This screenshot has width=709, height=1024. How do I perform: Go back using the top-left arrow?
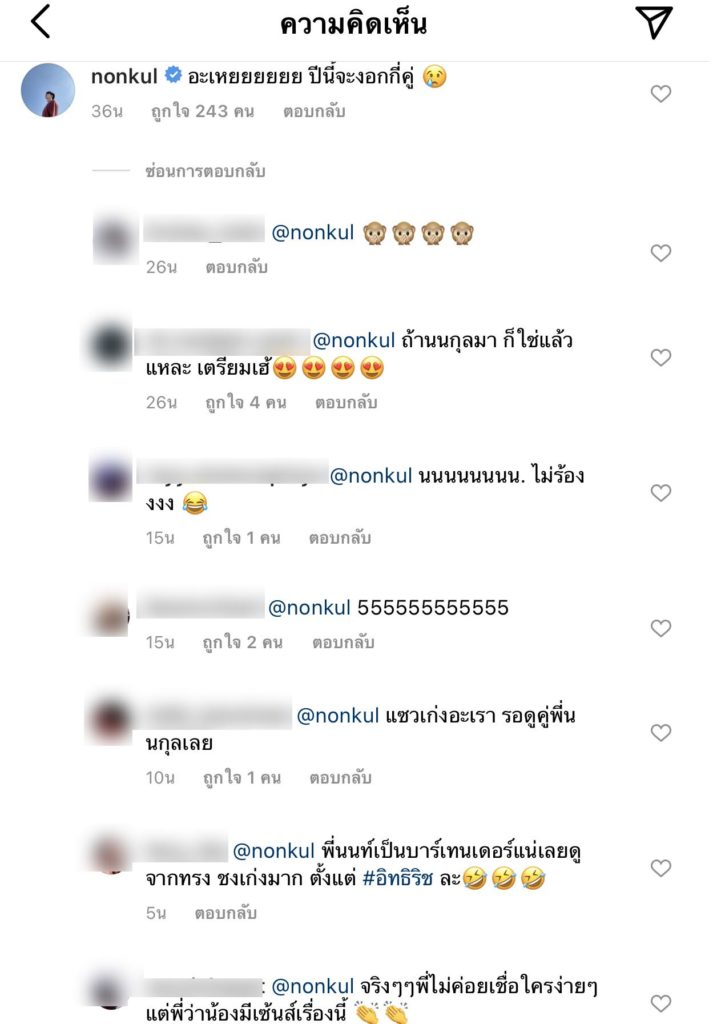(40, 21)
